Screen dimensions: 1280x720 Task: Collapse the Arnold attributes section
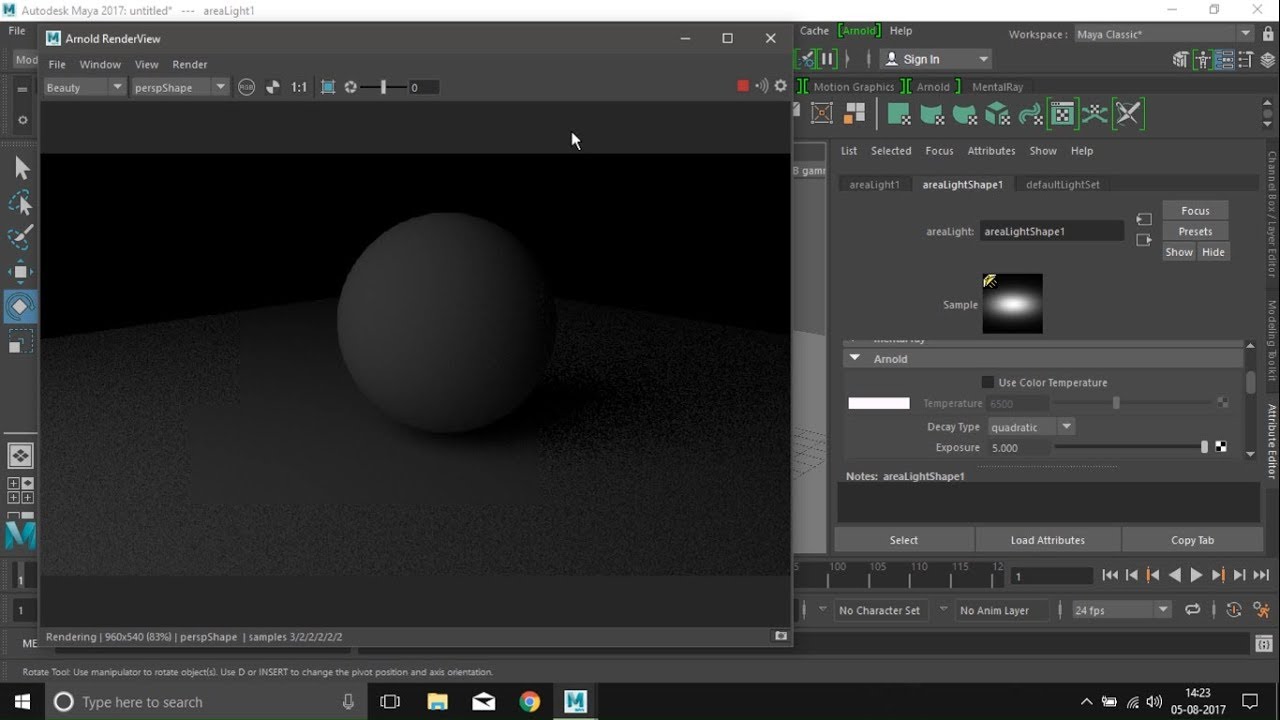click(855, 359)
